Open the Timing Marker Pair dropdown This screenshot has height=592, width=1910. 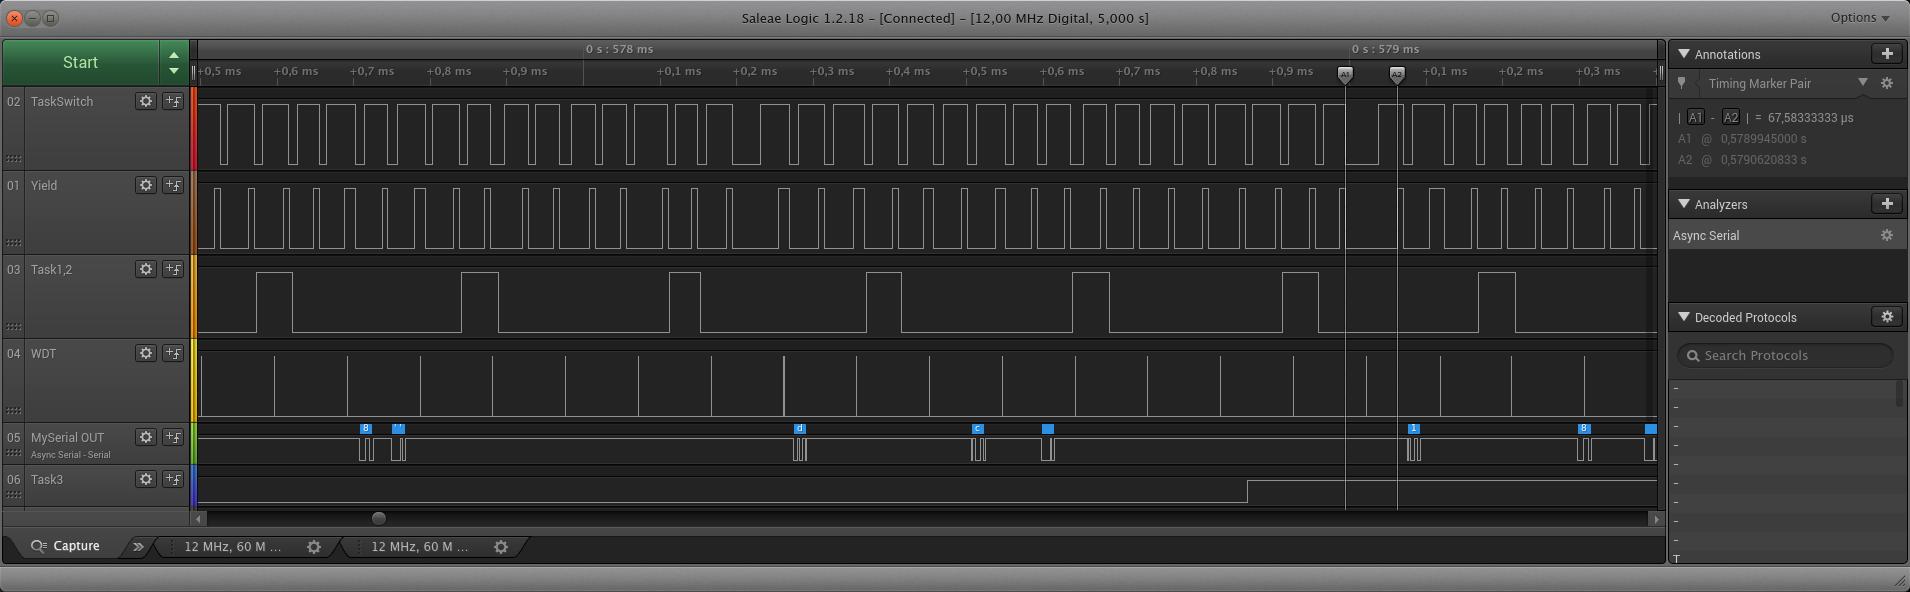click(1862, 83)
